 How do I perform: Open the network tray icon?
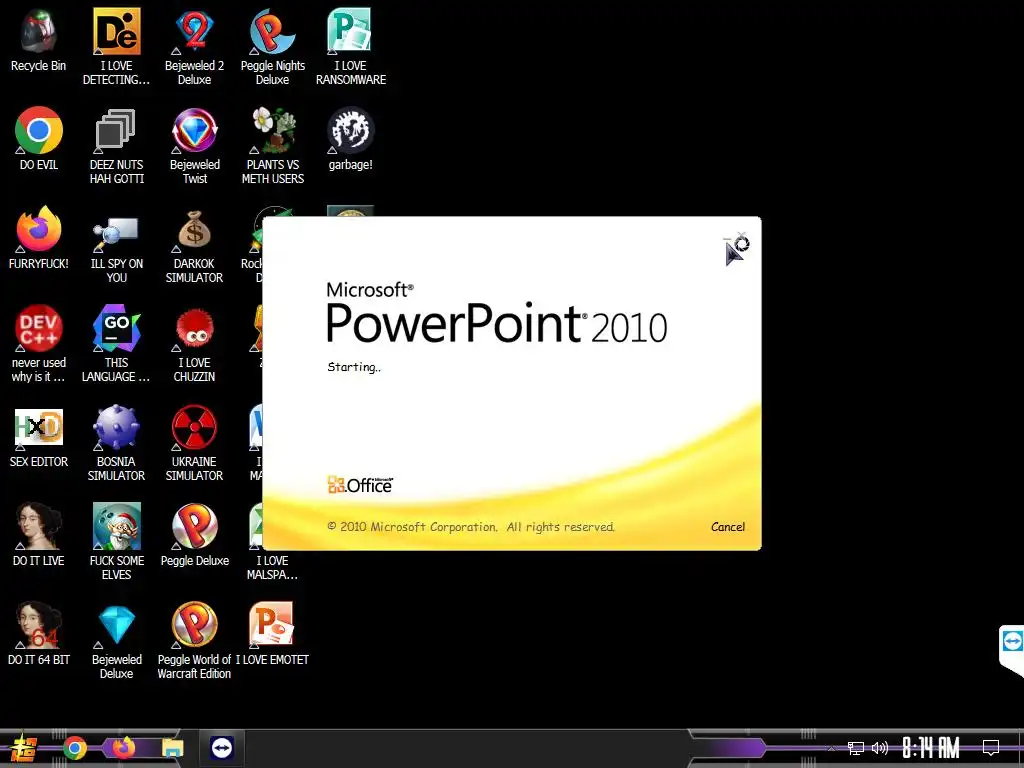[x=856, y=748]
